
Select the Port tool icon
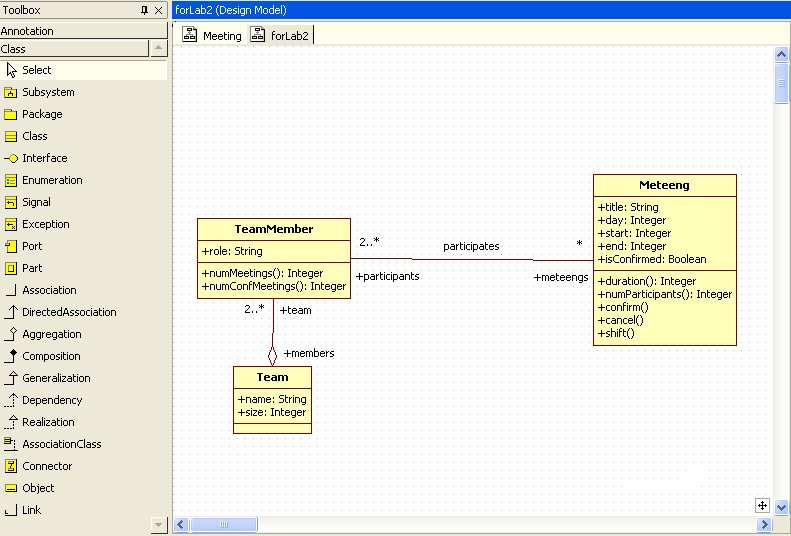point(11,247)
